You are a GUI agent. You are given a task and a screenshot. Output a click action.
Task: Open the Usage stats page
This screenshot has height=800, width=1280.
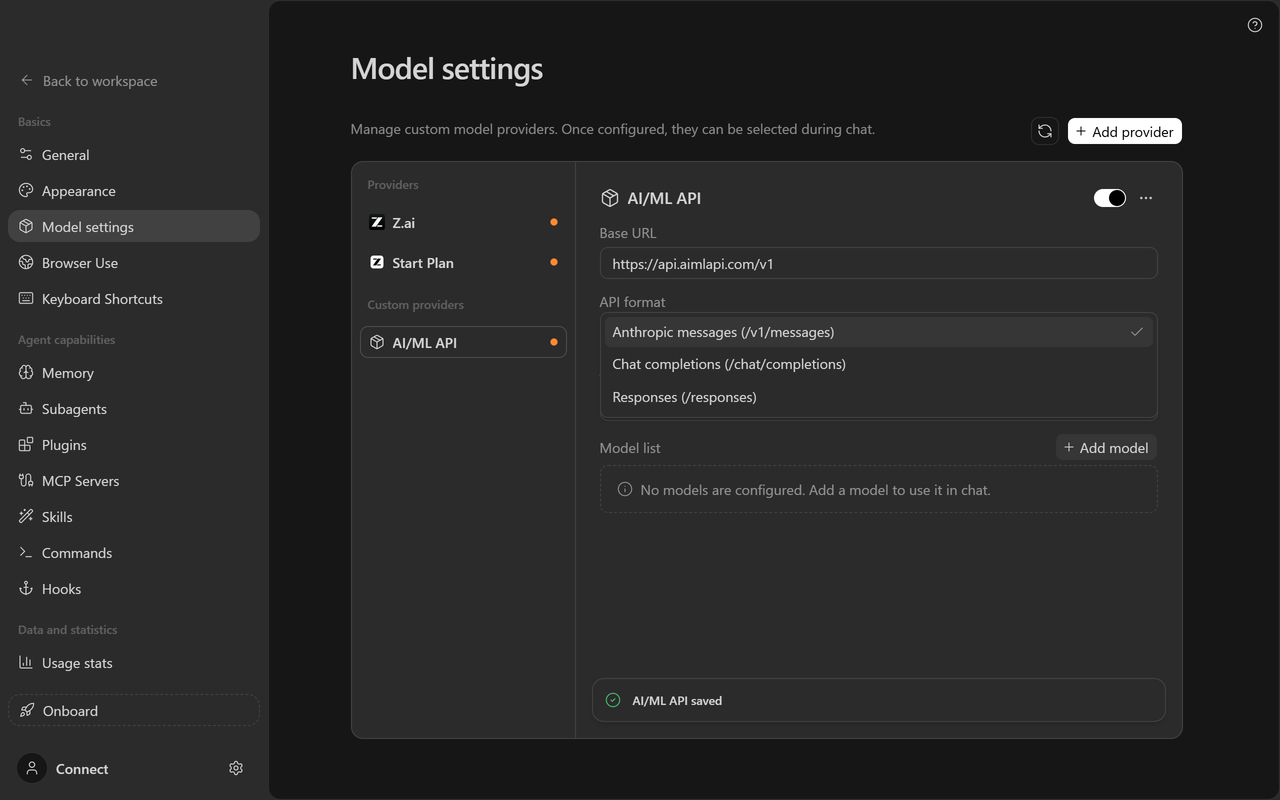[134, 663]
